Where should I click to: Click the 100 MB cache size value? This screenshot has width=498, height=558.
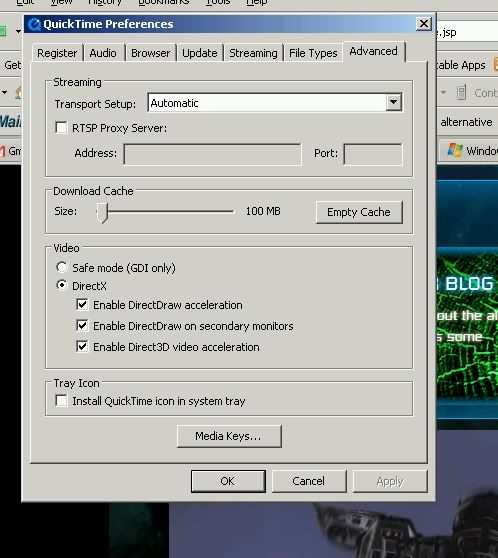263,211
